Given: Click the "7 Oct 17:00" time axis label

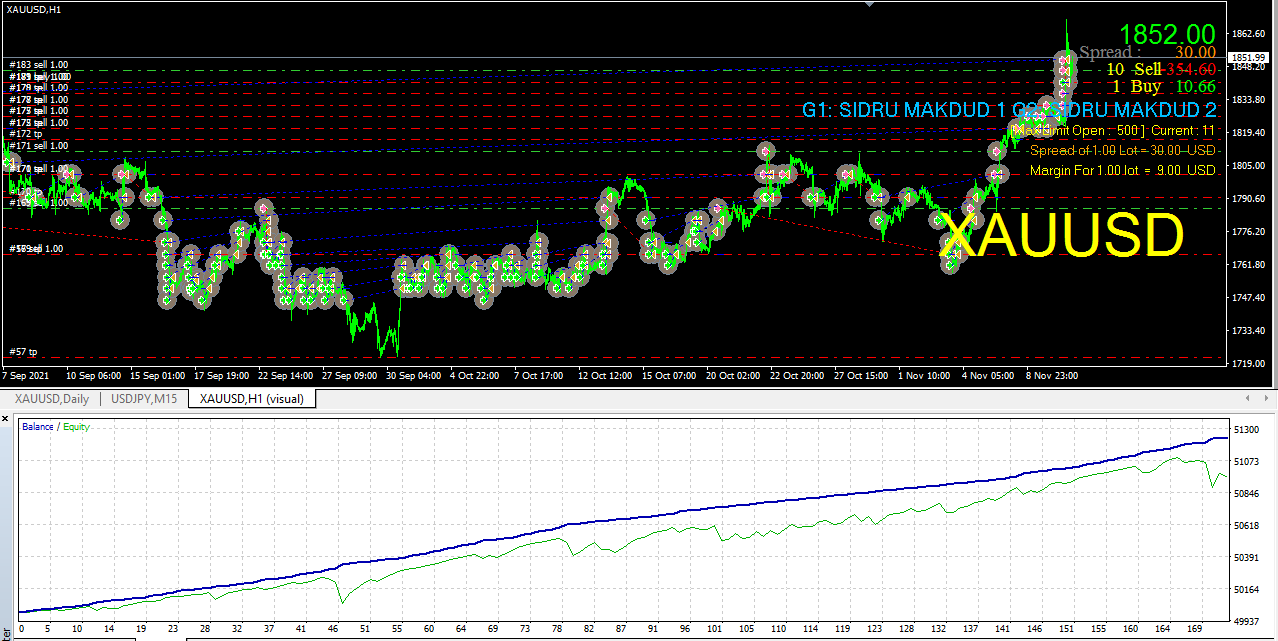Looking at the screenshot, I should click(539, 376).
